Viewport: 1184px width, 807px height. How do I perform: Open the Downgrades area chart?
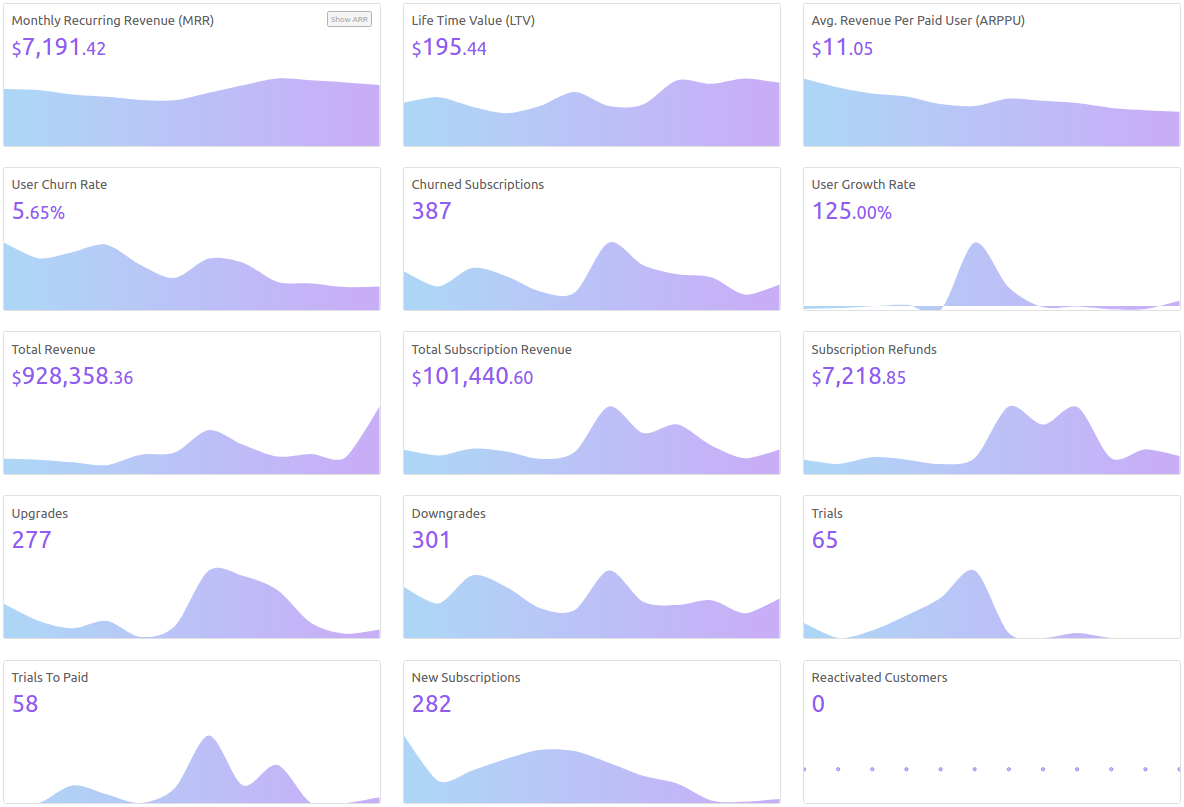click(x=591, y=604)
